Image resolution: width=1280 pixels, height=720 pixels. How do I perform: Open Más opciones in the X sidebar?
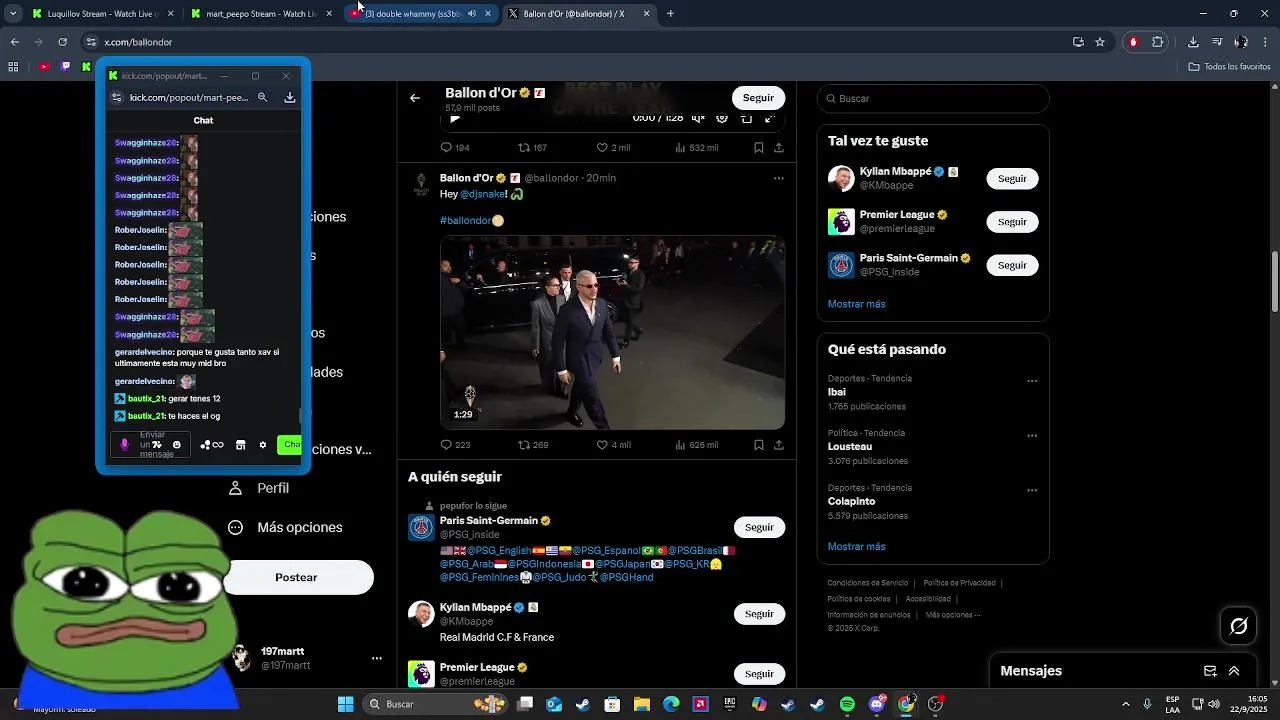[x=286, y=527]
